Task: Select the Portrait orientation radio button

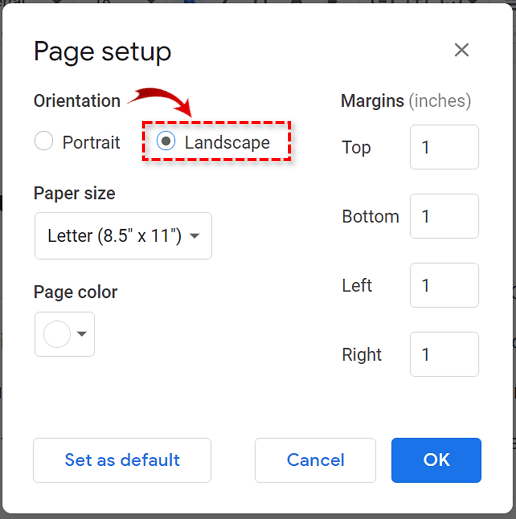Action: pyautogui.click(x=44, y=141)
